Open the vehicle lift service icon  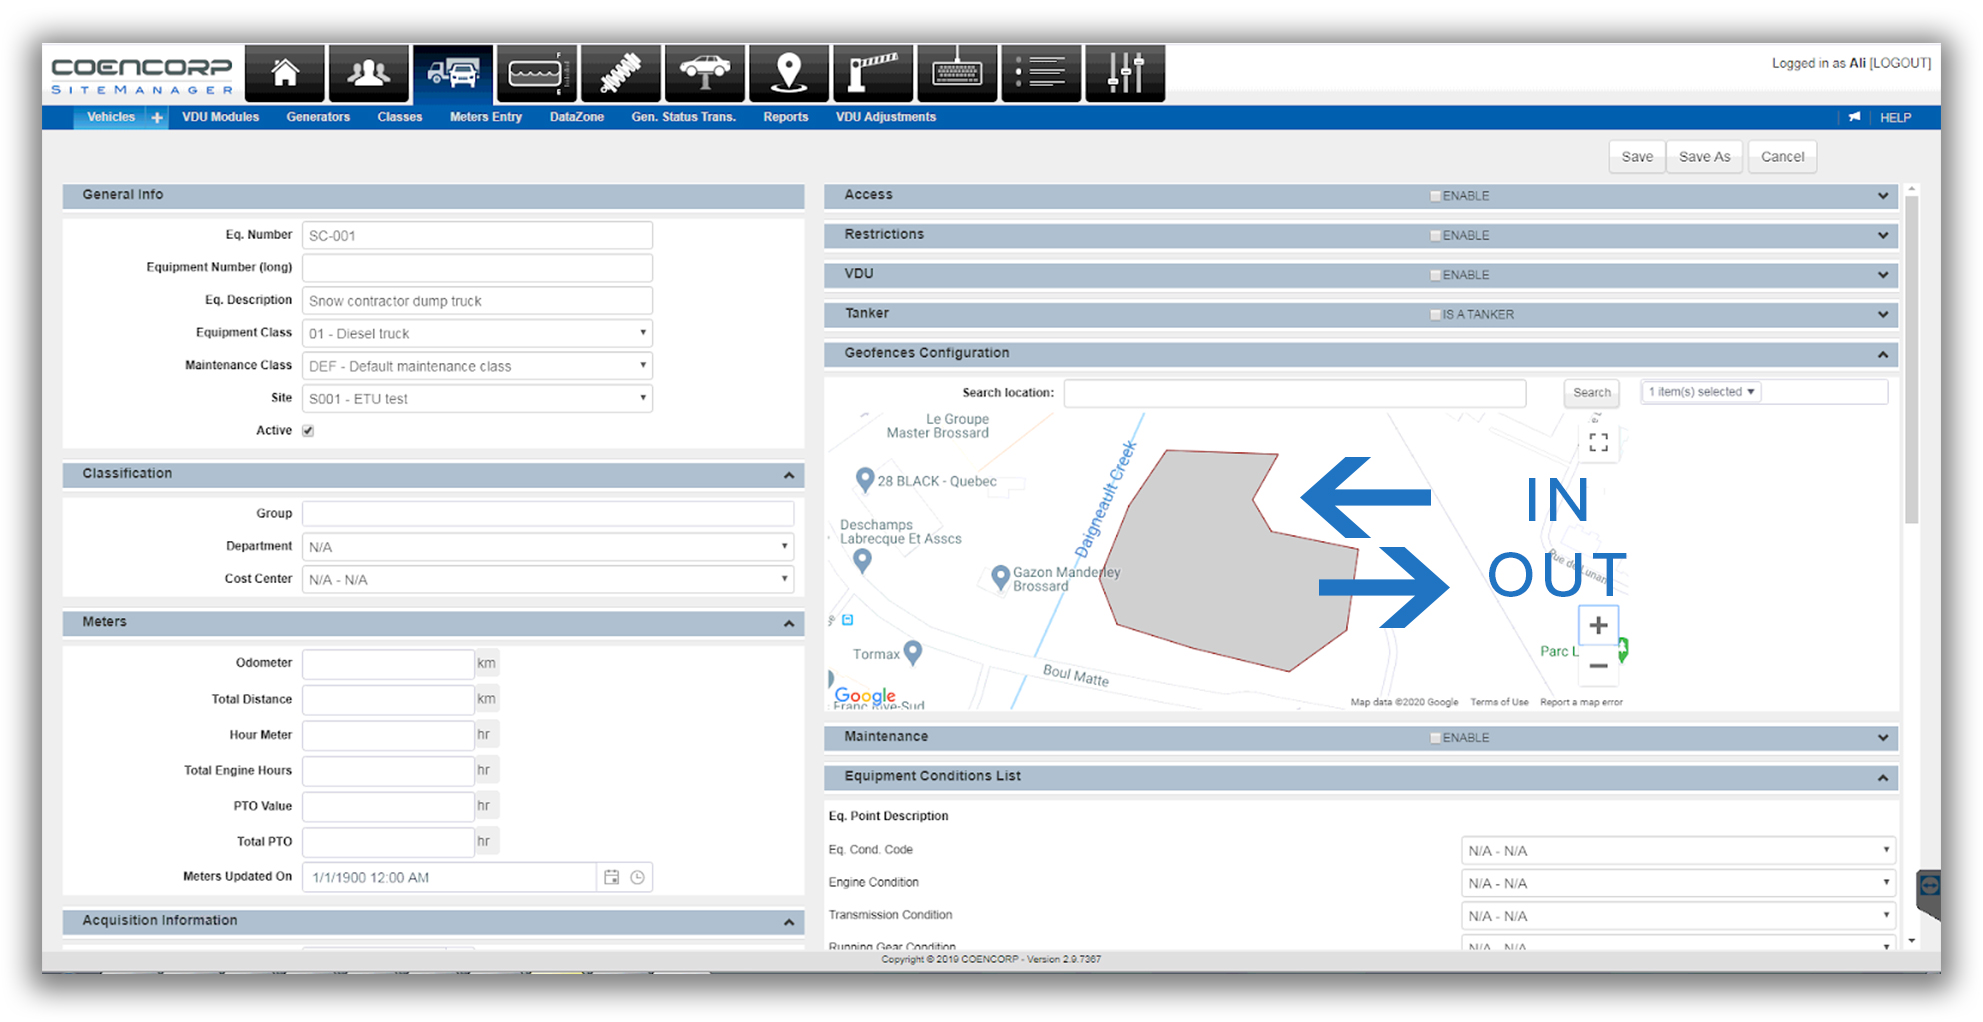click(x=704, y=72)
